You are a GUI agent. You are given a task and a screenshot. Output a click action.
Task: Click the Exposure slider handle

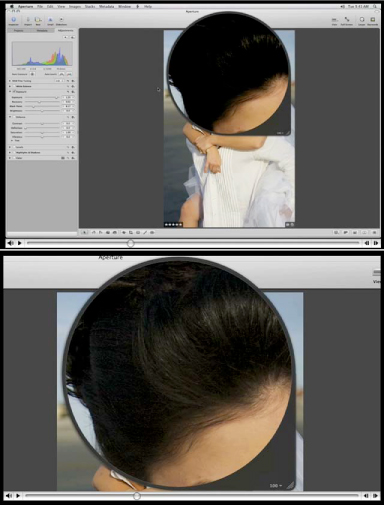click(56, 97)
